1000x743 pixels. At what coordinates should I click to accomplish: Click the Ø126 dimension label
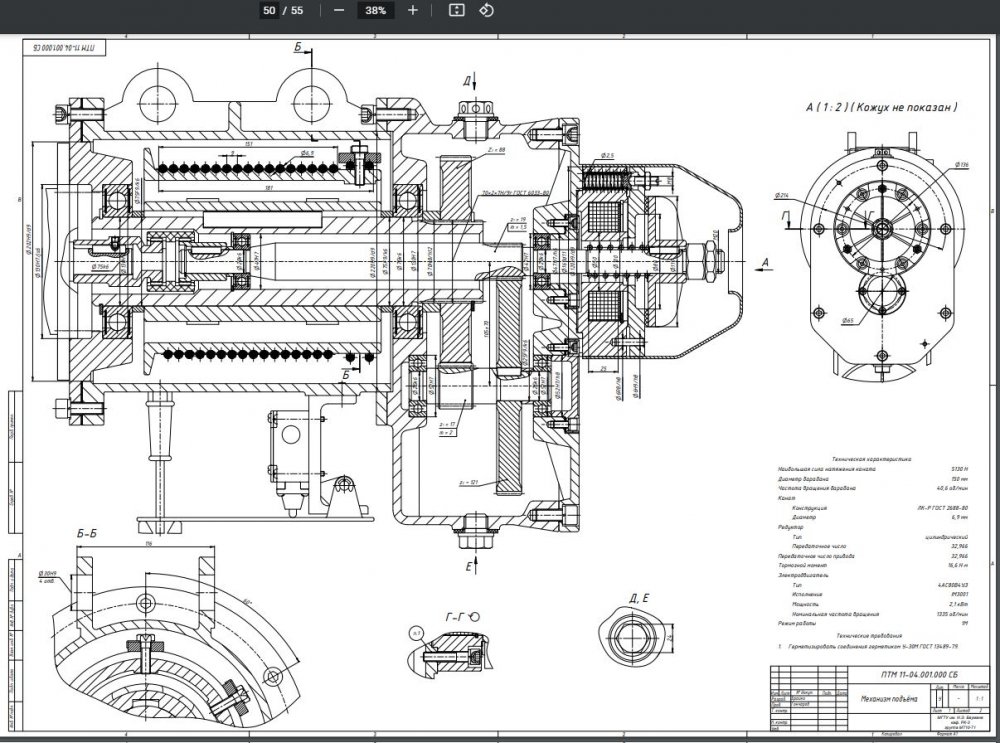pyautogui.click(x=961, y=164)
